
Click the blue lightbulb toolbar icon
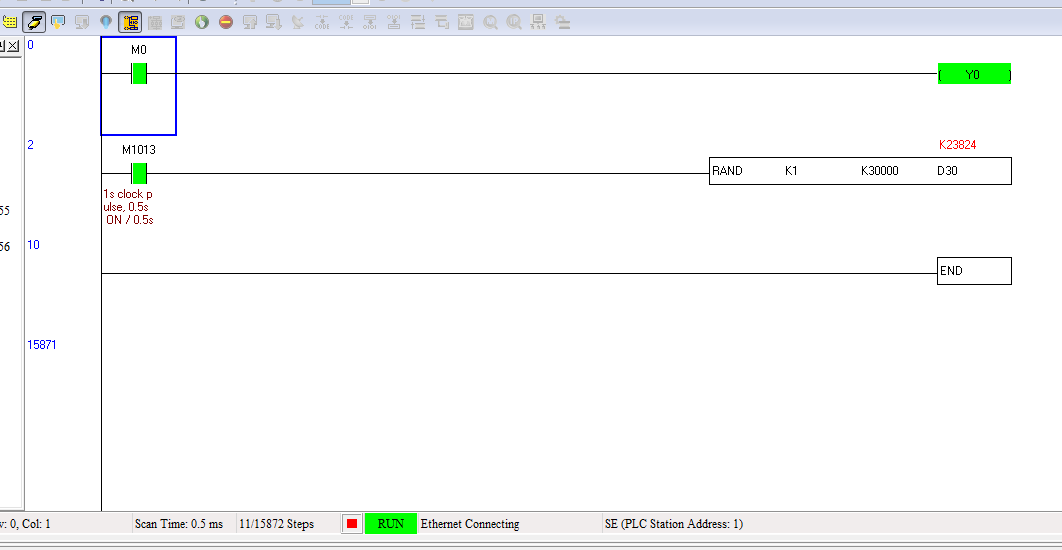tap(106, 22)
